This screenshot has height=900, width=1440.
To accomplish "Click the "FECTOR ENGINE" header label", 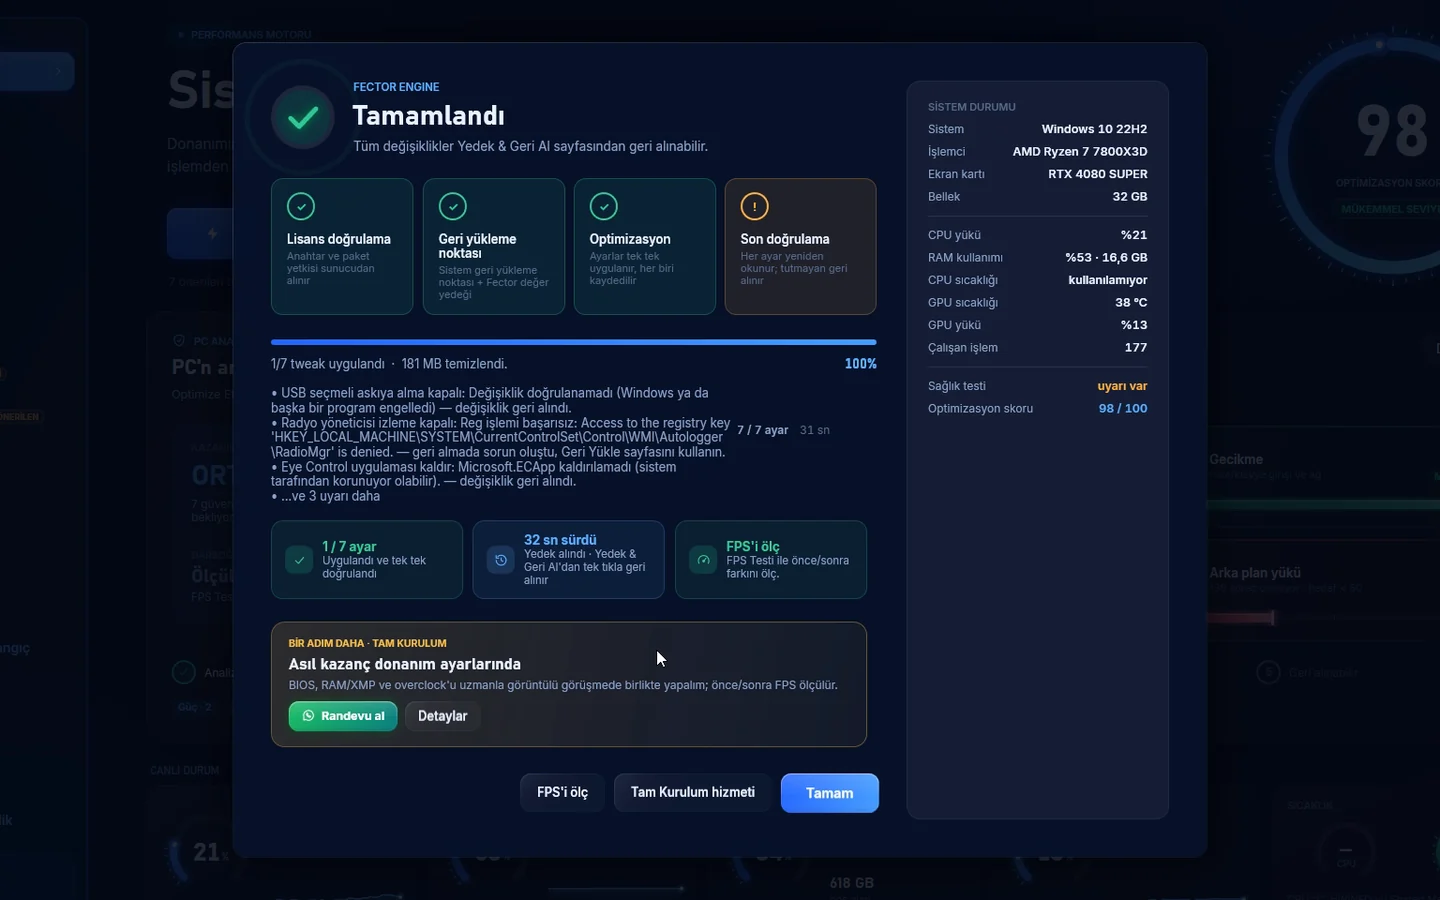I will pyautogui.click(x=396, y=87).
